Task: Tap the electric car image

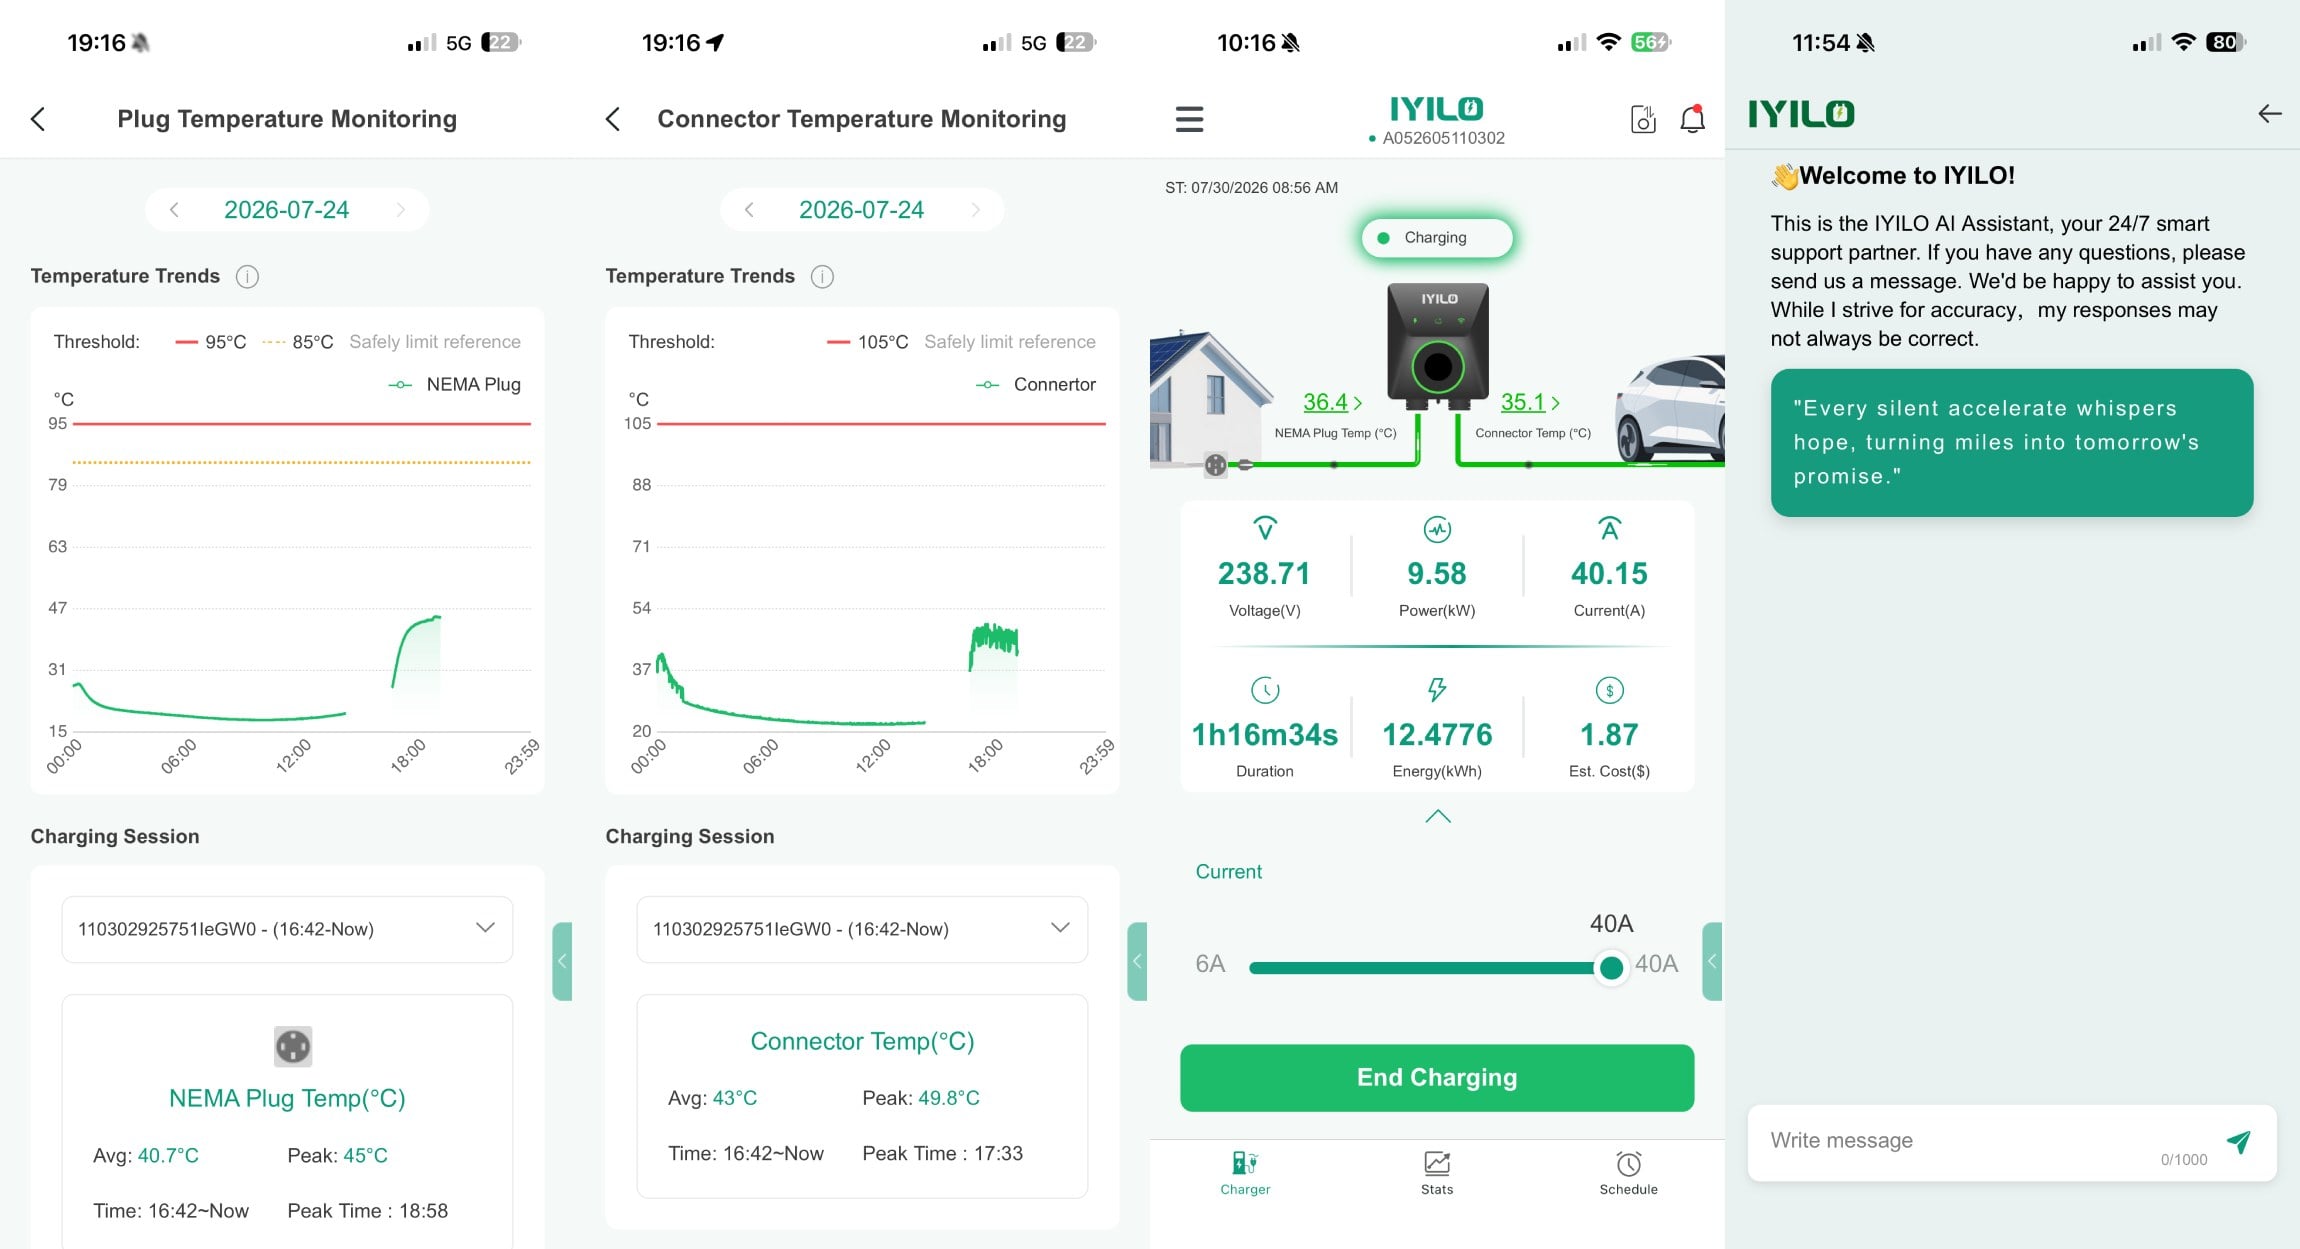Action: tap(1670, 408)
